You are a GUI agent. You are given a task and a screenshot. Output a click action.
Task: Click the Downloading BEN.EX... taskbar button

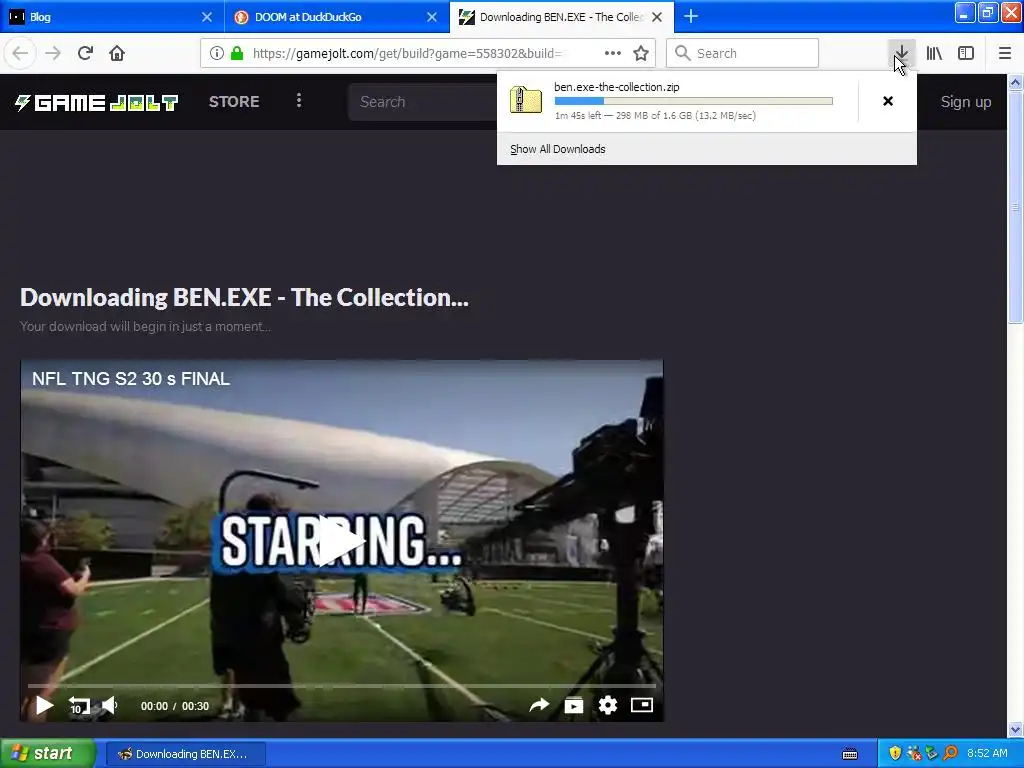(x=185, y=754)
